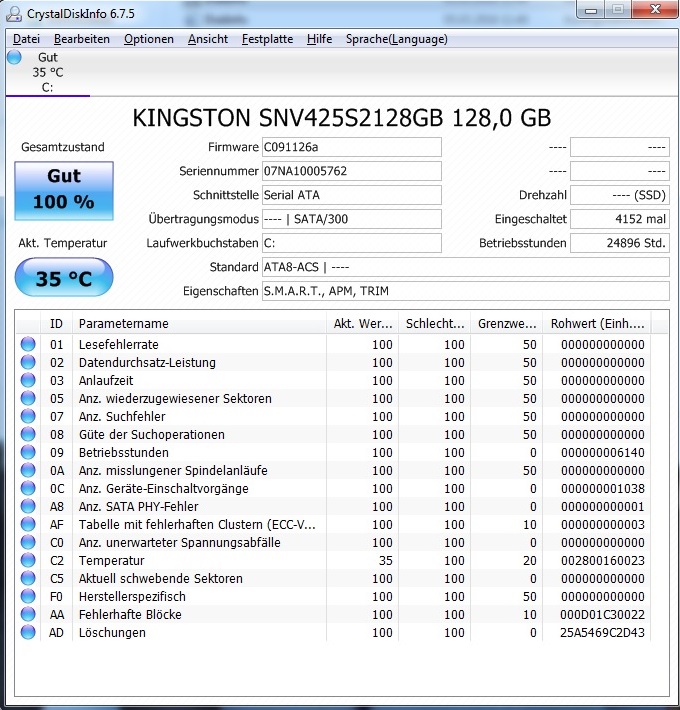
Task: Click the Betriebsstunden field 24896 Std.
Action: [x=619, y=243]
